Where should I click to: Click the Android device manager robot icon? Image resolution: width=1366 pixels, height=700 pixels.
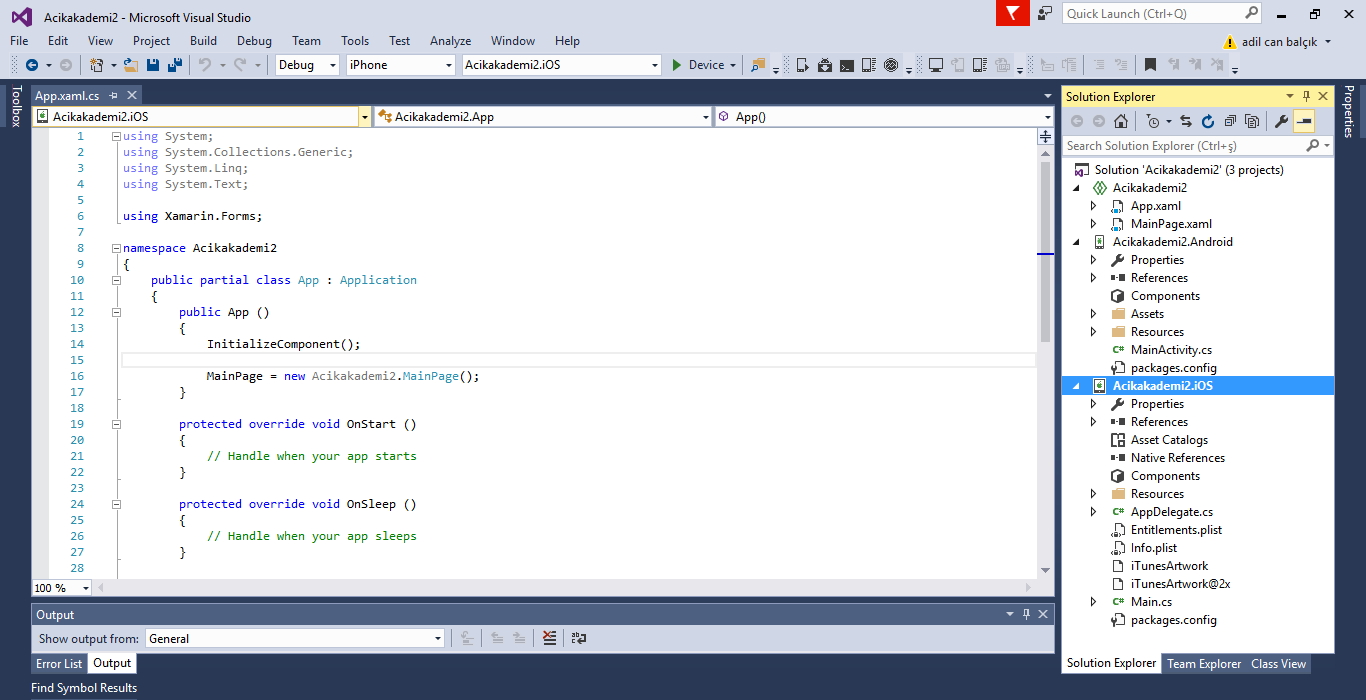point(825,65)
